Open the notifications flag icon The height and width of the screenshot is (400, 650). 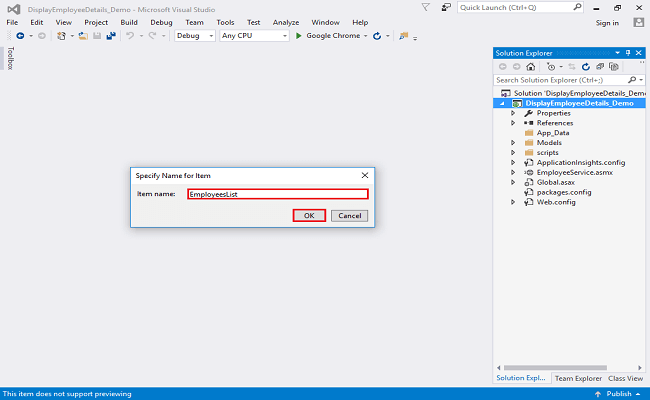click(x=426, y=7)
